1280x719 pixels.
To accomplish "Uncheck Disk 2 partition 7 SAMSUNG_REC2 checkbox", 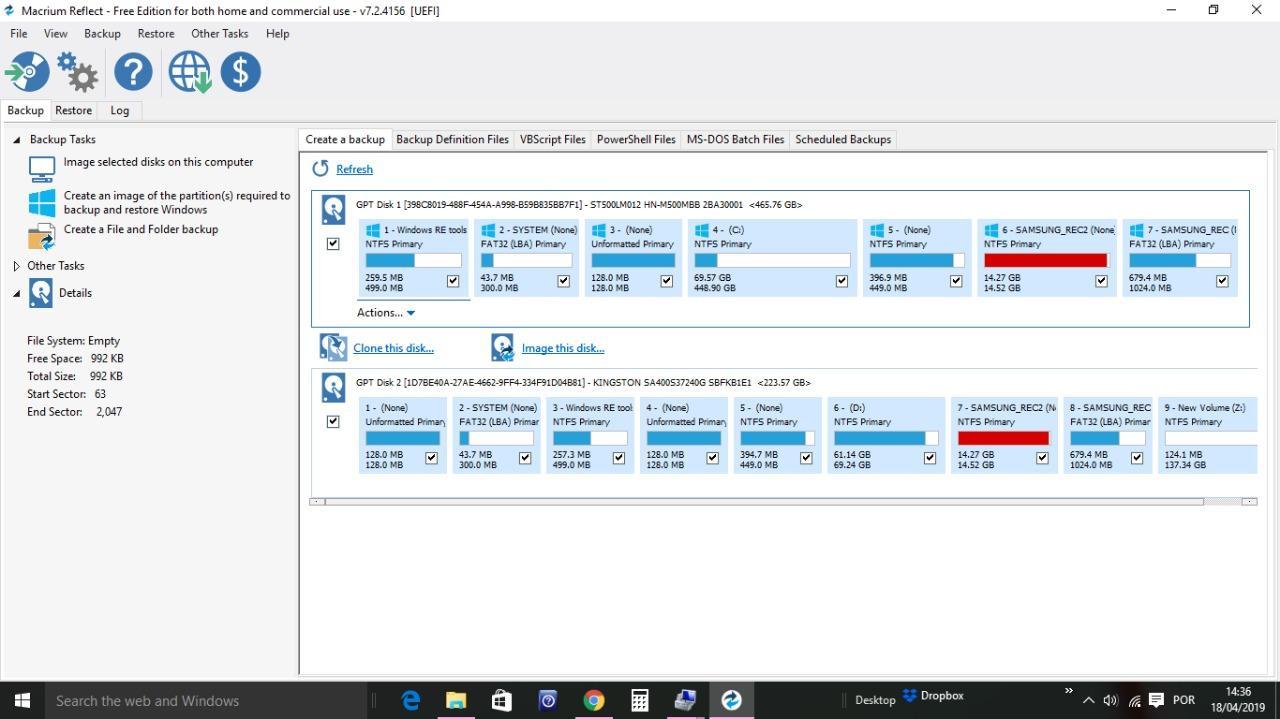I will click(x=1042, y=458).
